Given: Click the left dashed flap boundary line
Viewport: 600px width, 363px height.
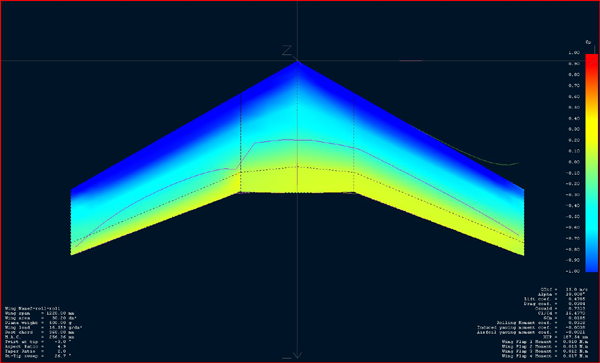Looking at the screenshot, I should (240, 143).
